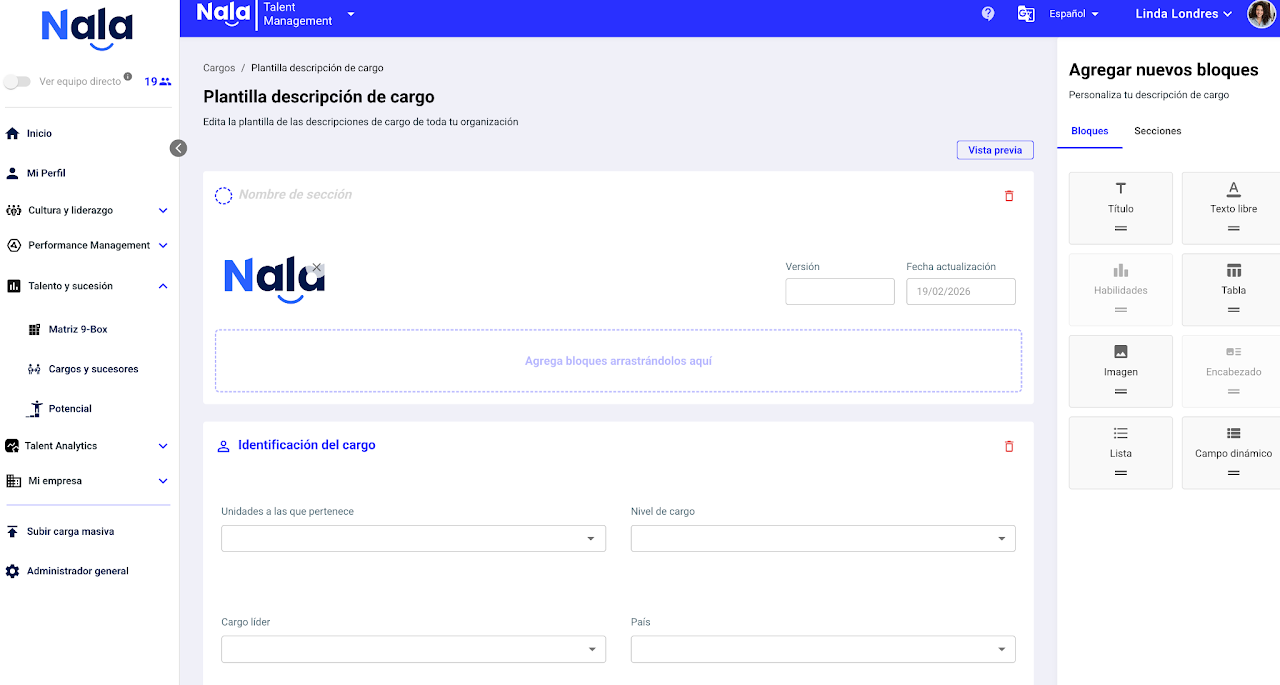Switch to the Secciones tab
This screenshot has width=1280, height=685.
[x=1157, y=131]
